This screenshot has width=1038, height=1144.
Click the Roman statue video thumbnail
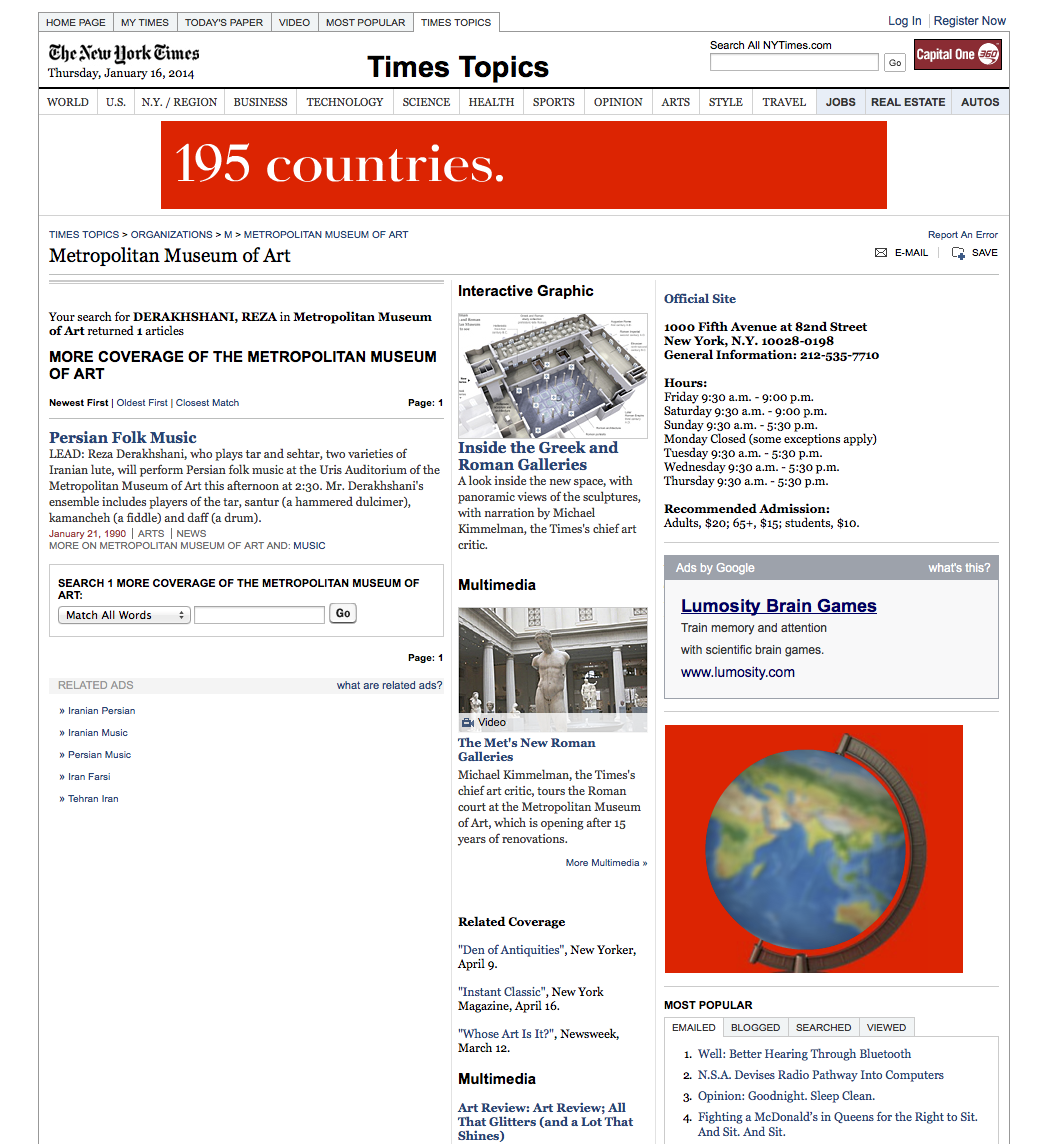pos(553,669)
